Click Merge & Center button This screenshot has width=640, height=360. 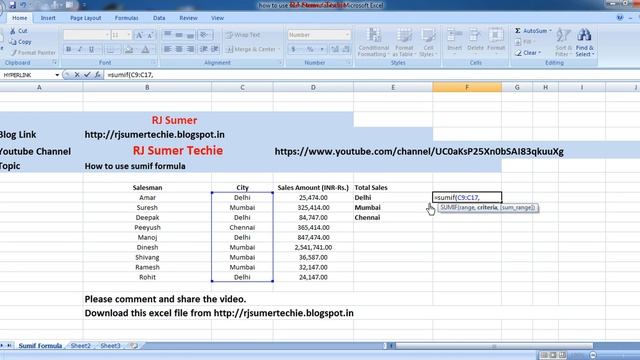point(253,49)
